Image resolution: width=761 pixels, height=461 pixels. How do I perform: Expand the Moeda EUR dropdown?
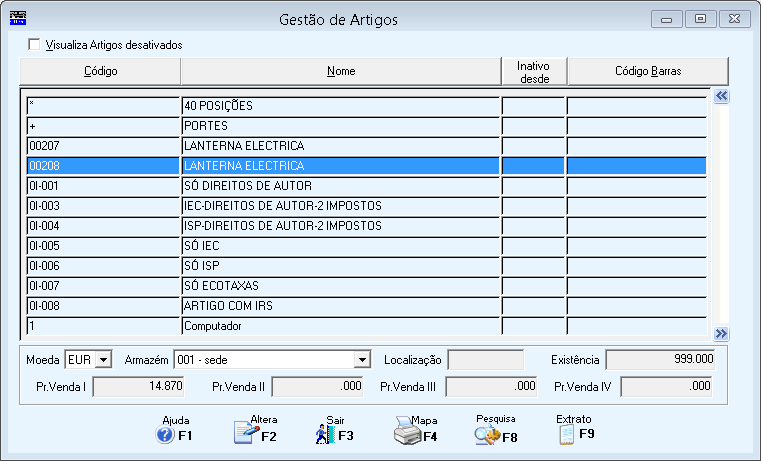[103, 360]
